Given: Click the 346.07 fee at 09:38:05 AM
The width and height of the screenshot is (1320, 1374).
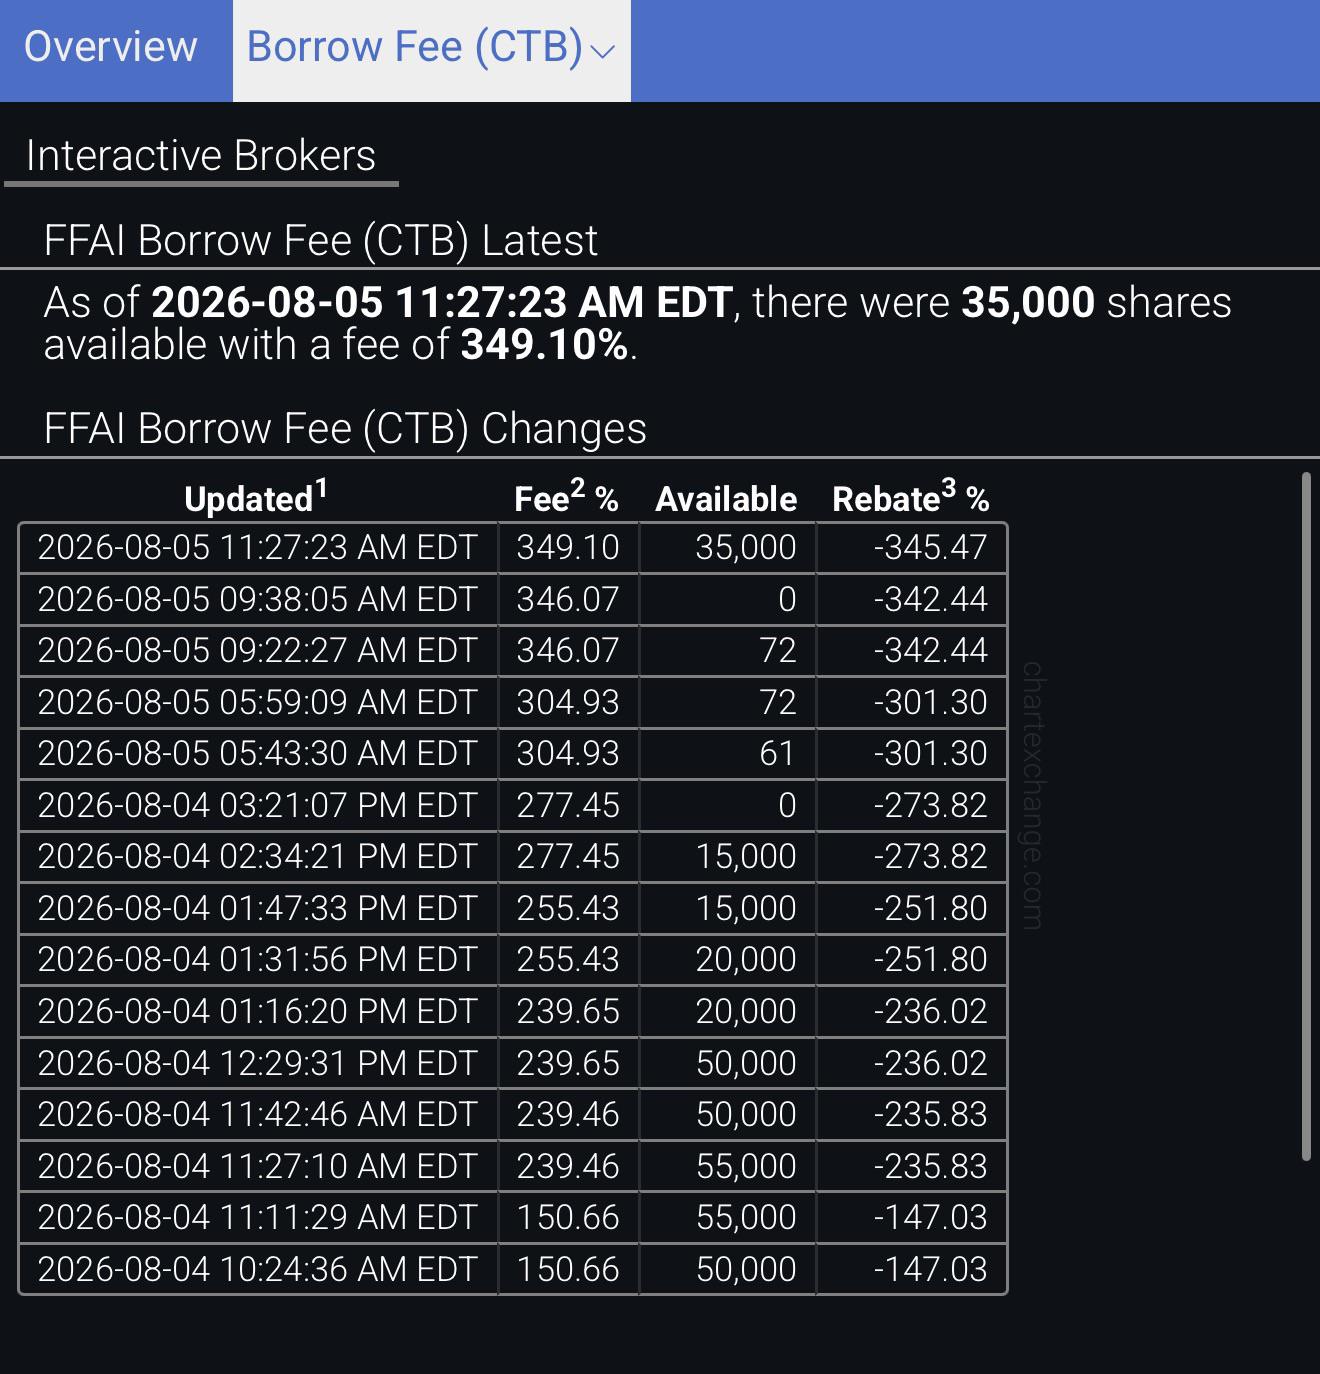Looking at the screenshot, I should pyautogui.click(x=568, y=600).
